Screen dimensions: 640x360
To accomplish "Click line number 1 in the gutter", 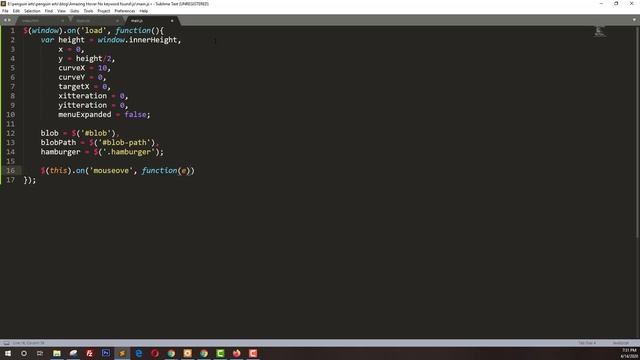I will (x=13, y=31).
